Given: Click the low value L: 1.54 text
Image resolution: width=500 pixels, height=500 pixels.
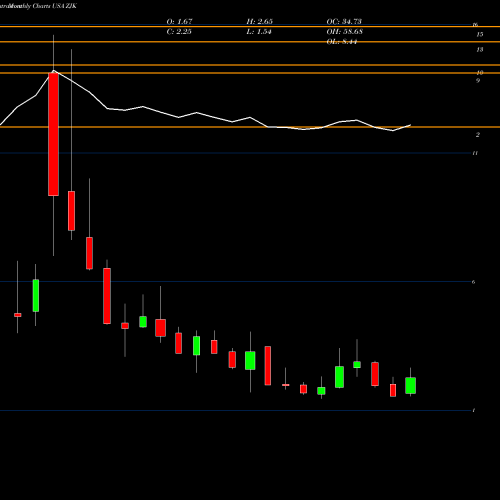Looking at the screenshot, I should coord(259,32).
